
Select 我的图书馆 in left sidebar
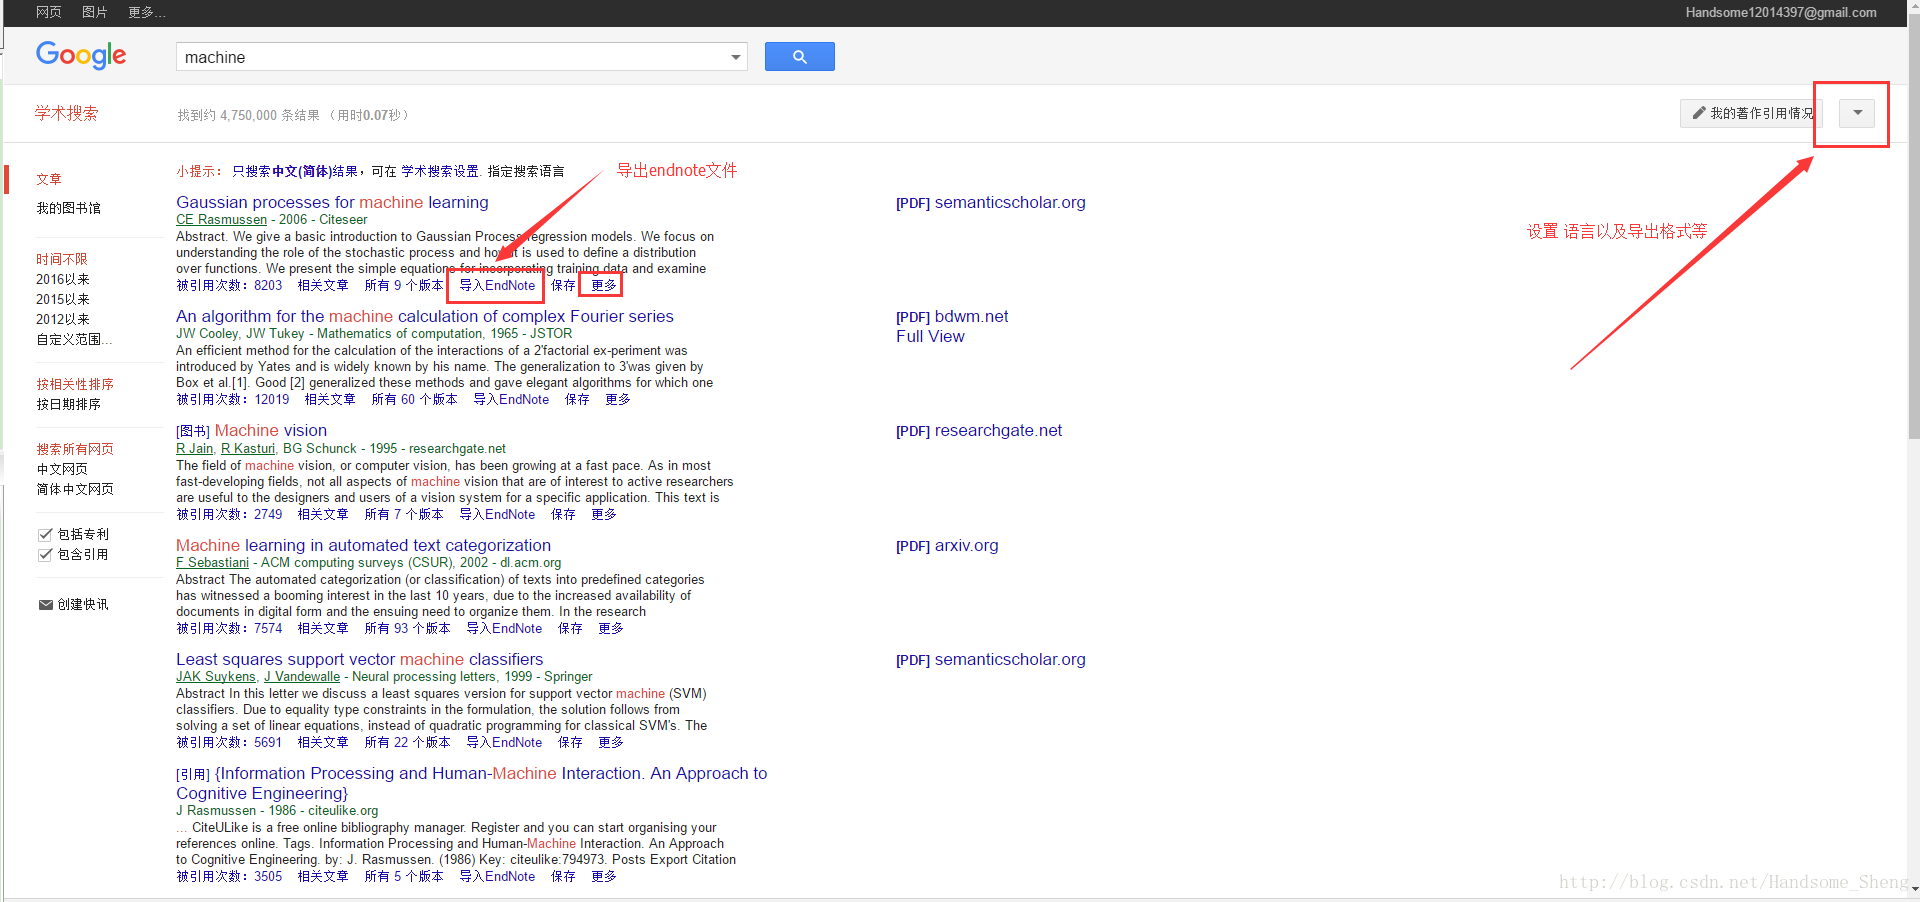68,208
